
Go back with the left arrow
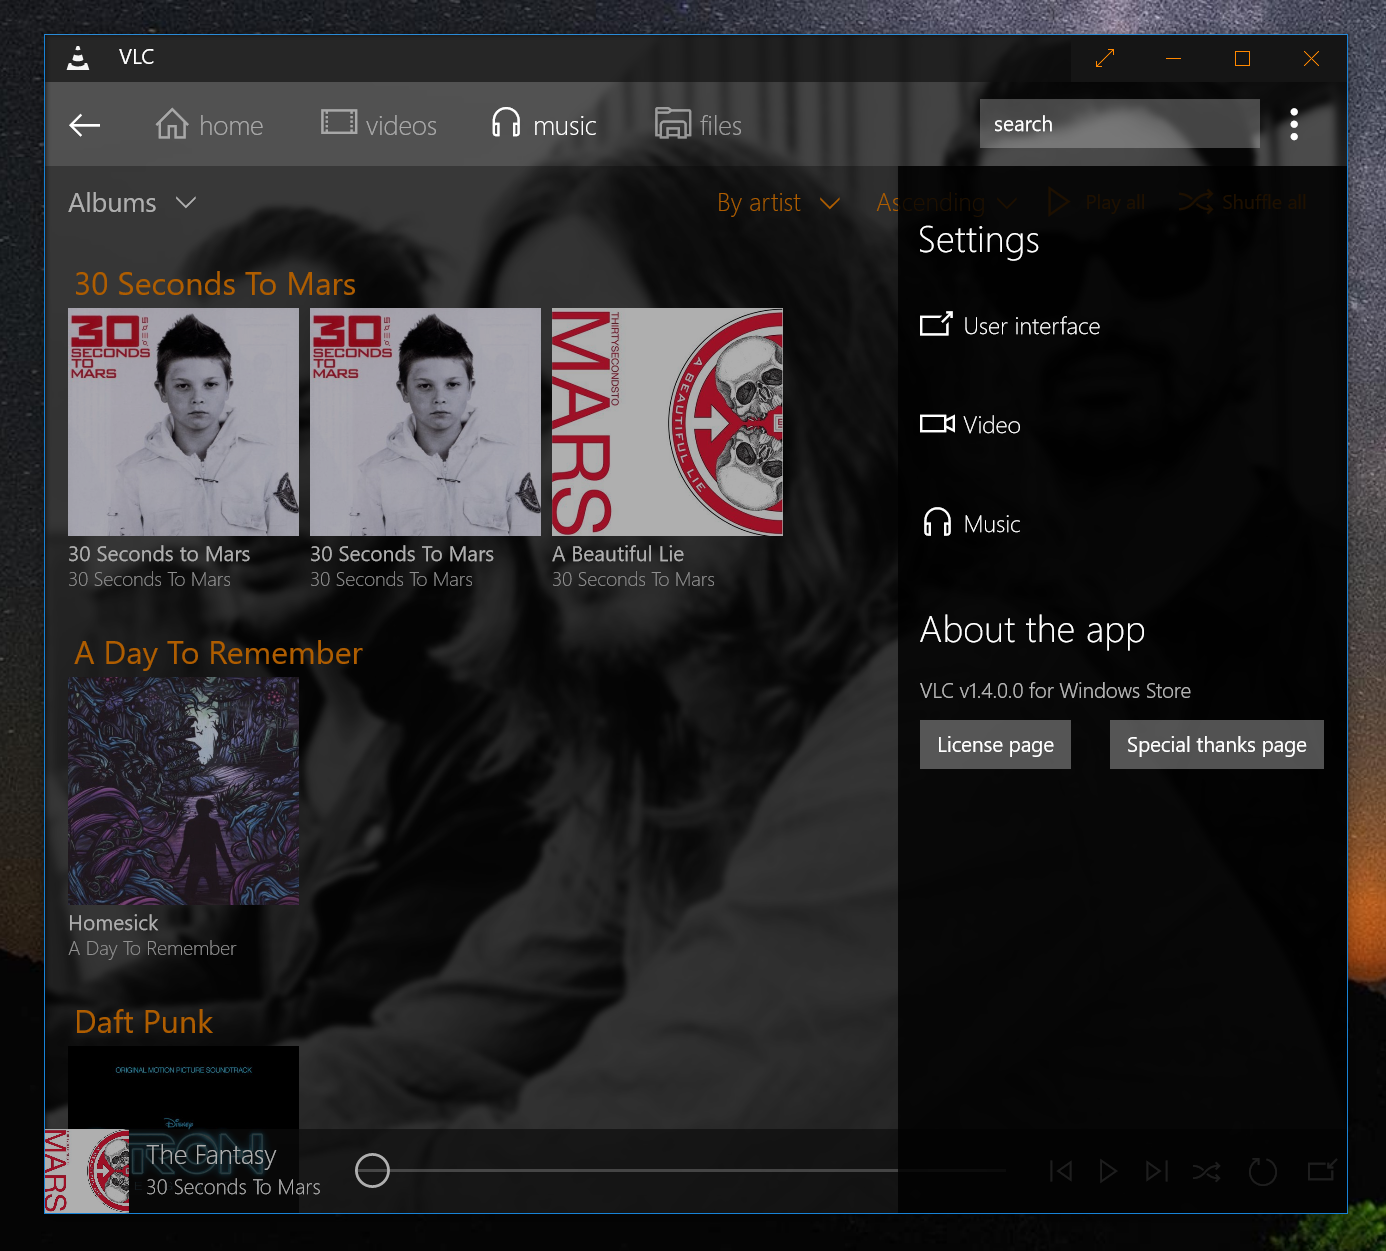85,125
